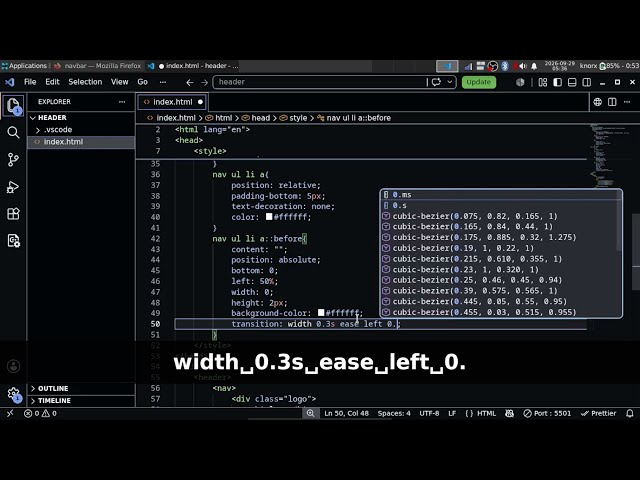
Task: Open the Explorer view in activity bar
Action: [13, 106]
